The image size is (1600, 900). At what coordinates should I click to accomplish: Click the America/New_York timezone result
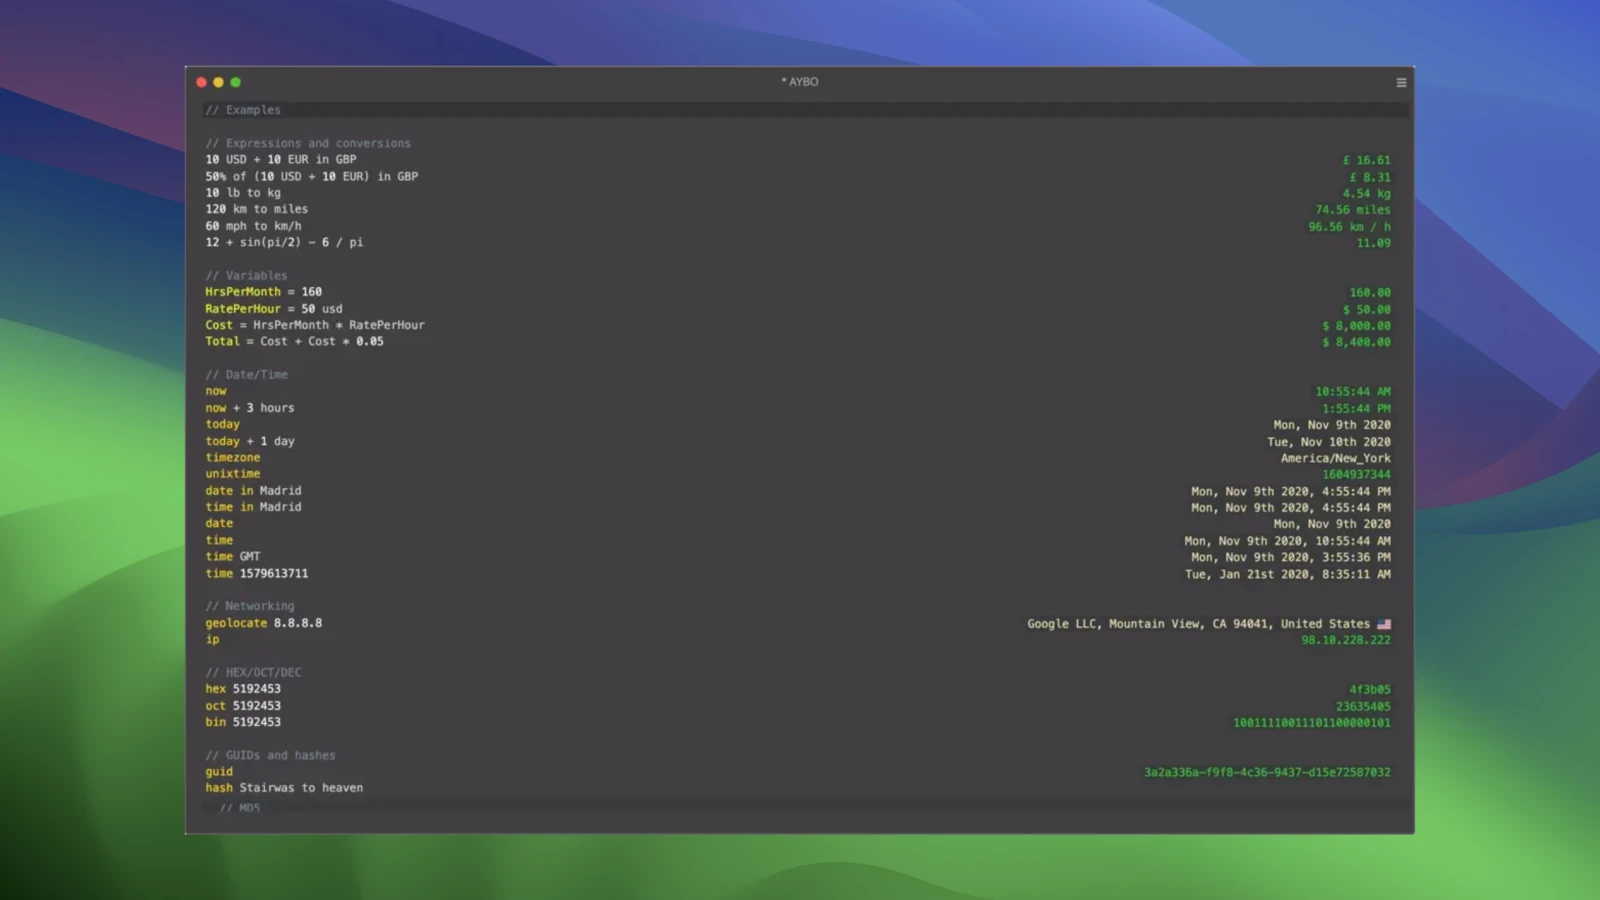pos(1335,458)
